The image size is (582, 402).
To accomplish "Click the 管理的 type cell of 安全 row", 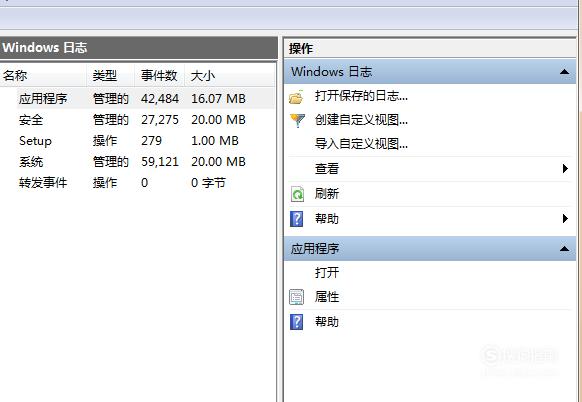I will click(x=111, y=120).
